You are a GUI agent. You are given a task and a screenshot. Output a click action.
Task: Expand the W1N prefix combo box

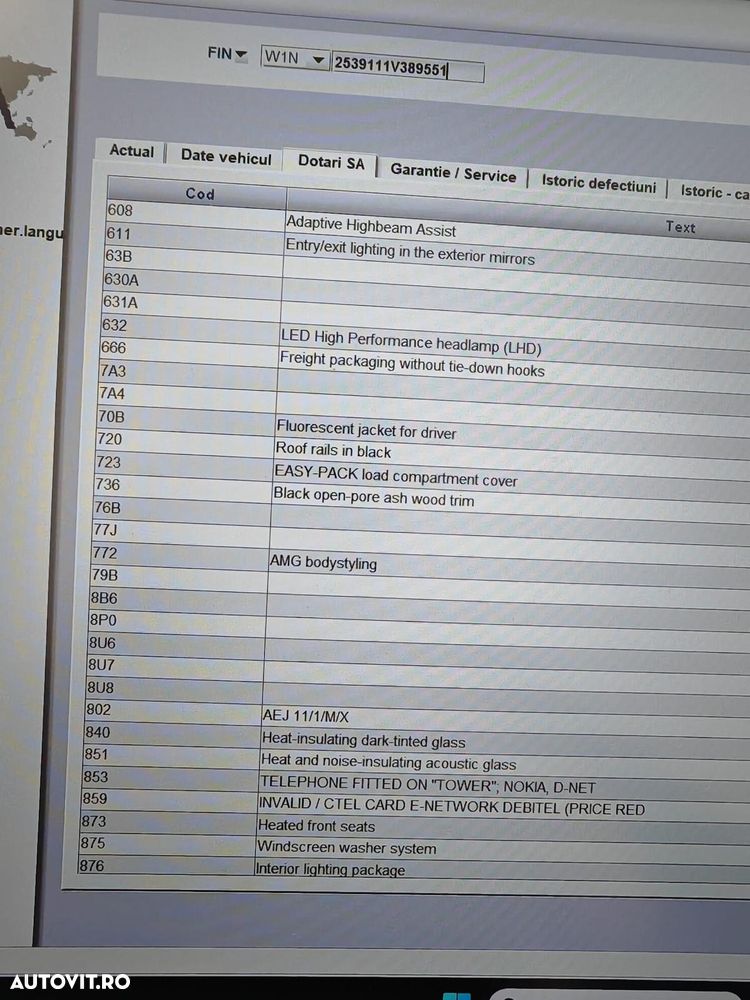(318, 61)
